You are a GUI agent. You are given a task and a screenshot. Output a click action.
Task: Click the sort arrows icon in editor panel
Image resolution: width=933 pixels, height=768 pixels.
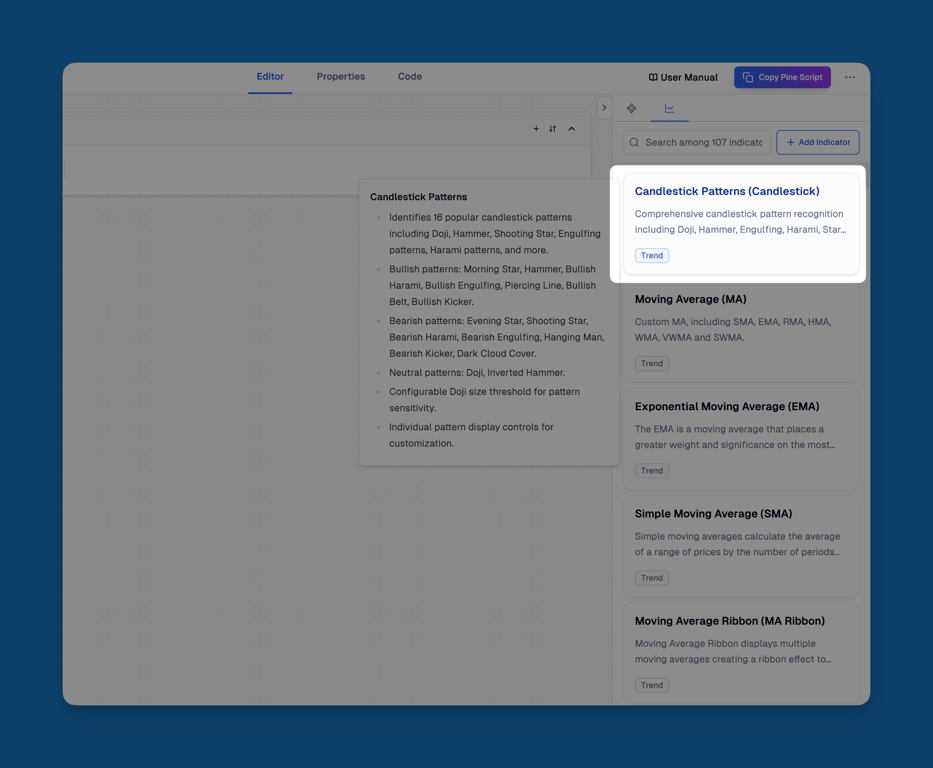pos(553,128)
